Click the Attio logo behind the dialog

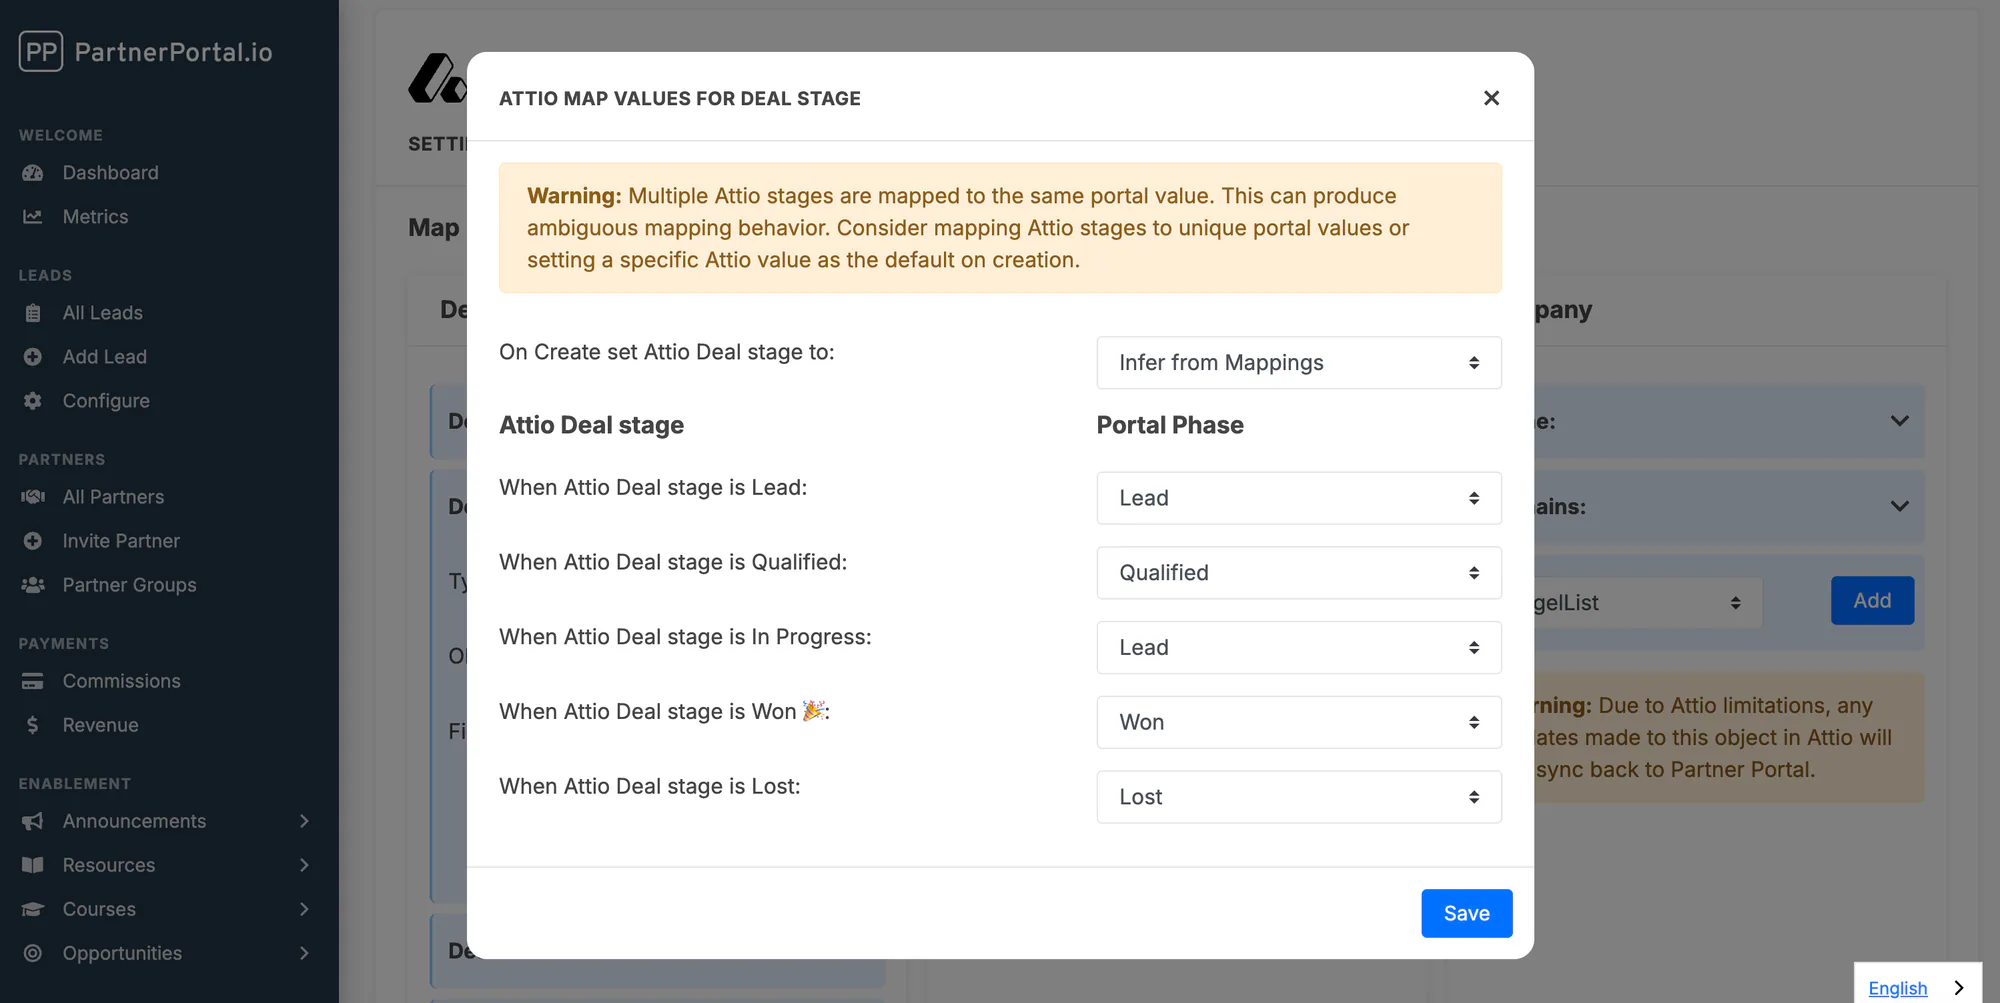coord(437,78)
